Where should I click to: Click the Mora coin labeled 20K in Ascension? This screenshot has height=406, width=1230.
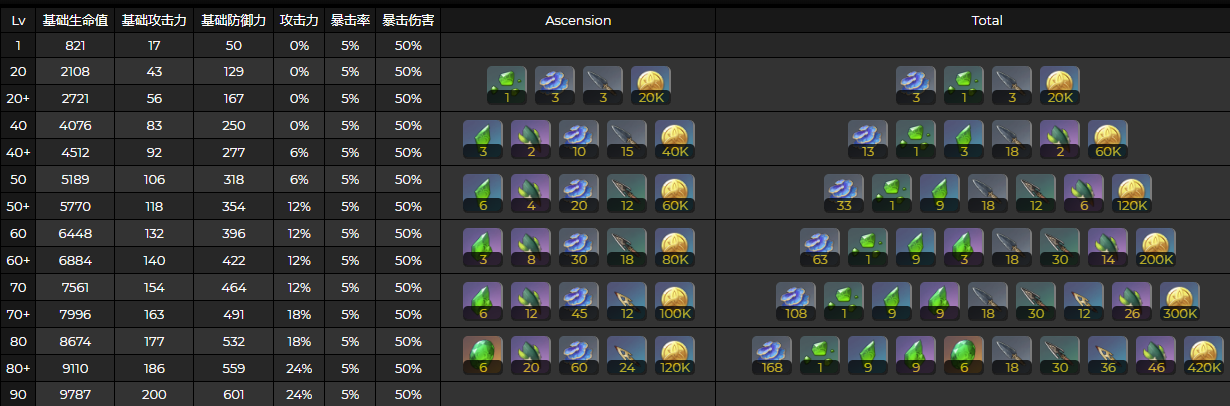click(x=651, y=86)
